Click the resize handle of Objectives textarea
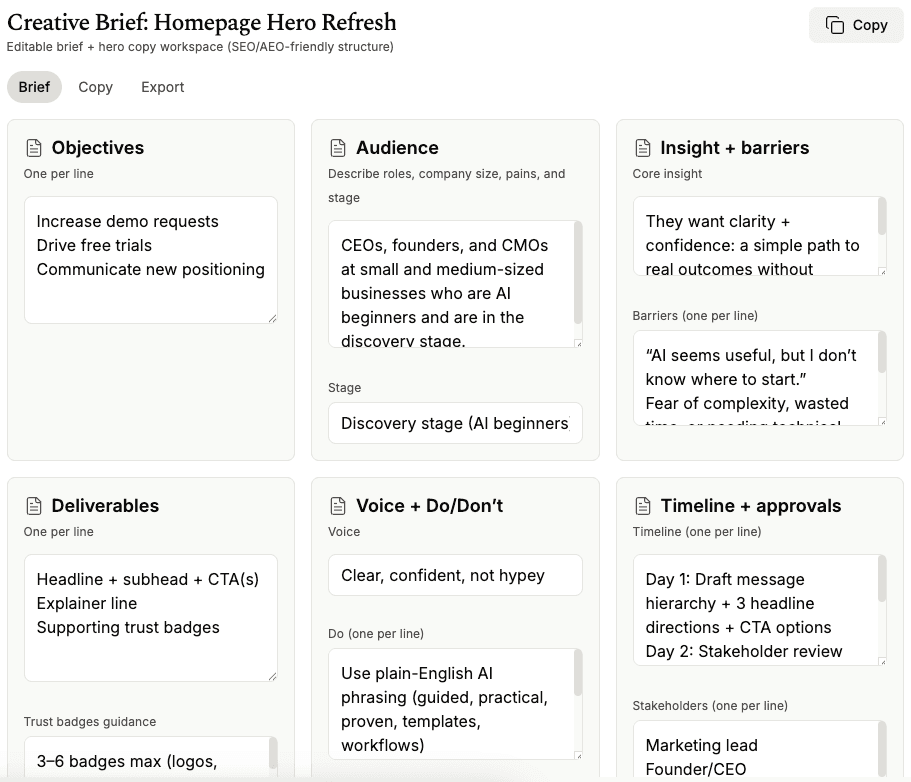Image resolution: width=911 pixels, height=782 pixels. [x=272, y=318]
